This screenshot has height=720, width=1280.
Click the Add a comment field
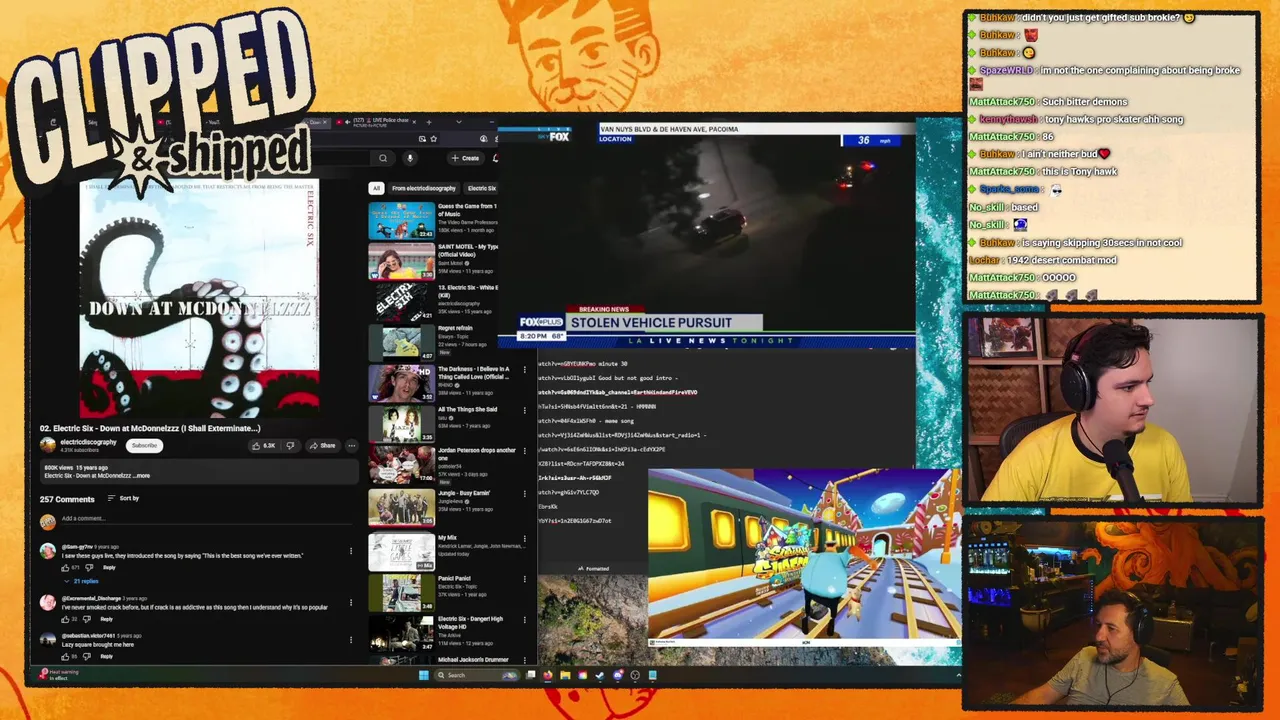point(205,518)
